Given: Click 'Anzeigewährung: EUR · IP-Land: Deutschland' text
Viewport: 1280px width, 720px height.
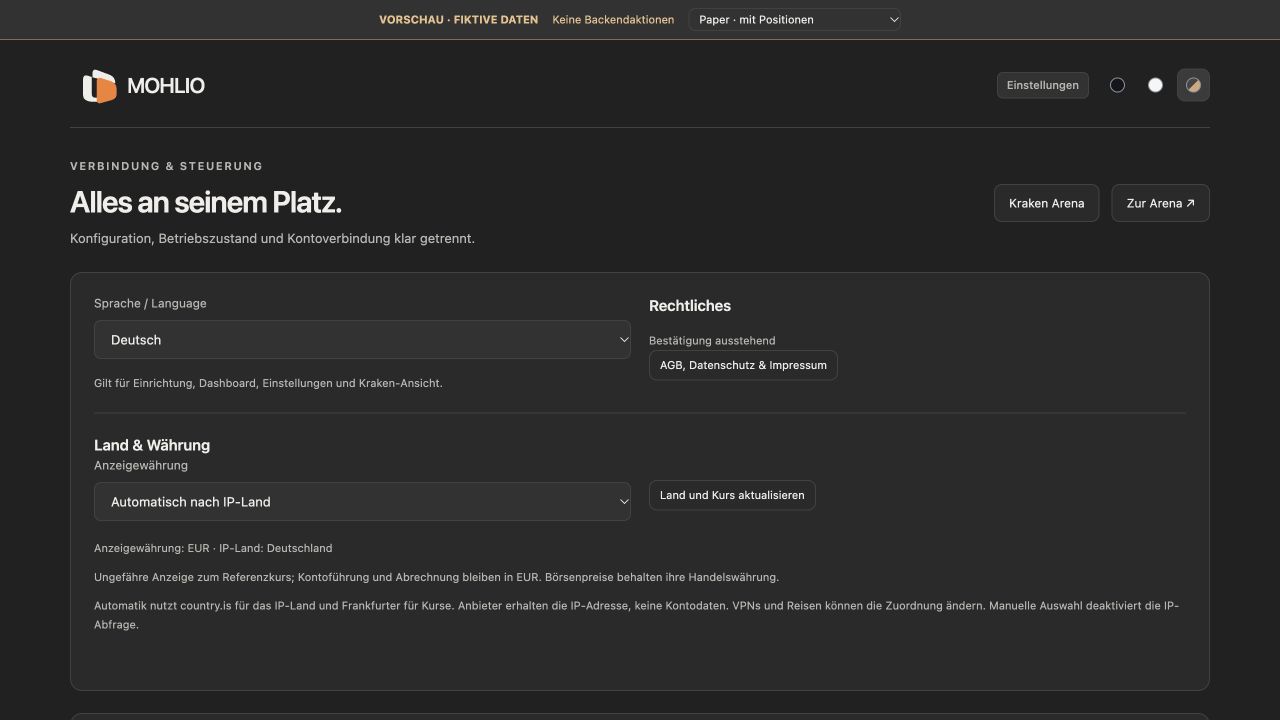Looking at the screenshot, I should pyautogui.click(x=213, y=548).
